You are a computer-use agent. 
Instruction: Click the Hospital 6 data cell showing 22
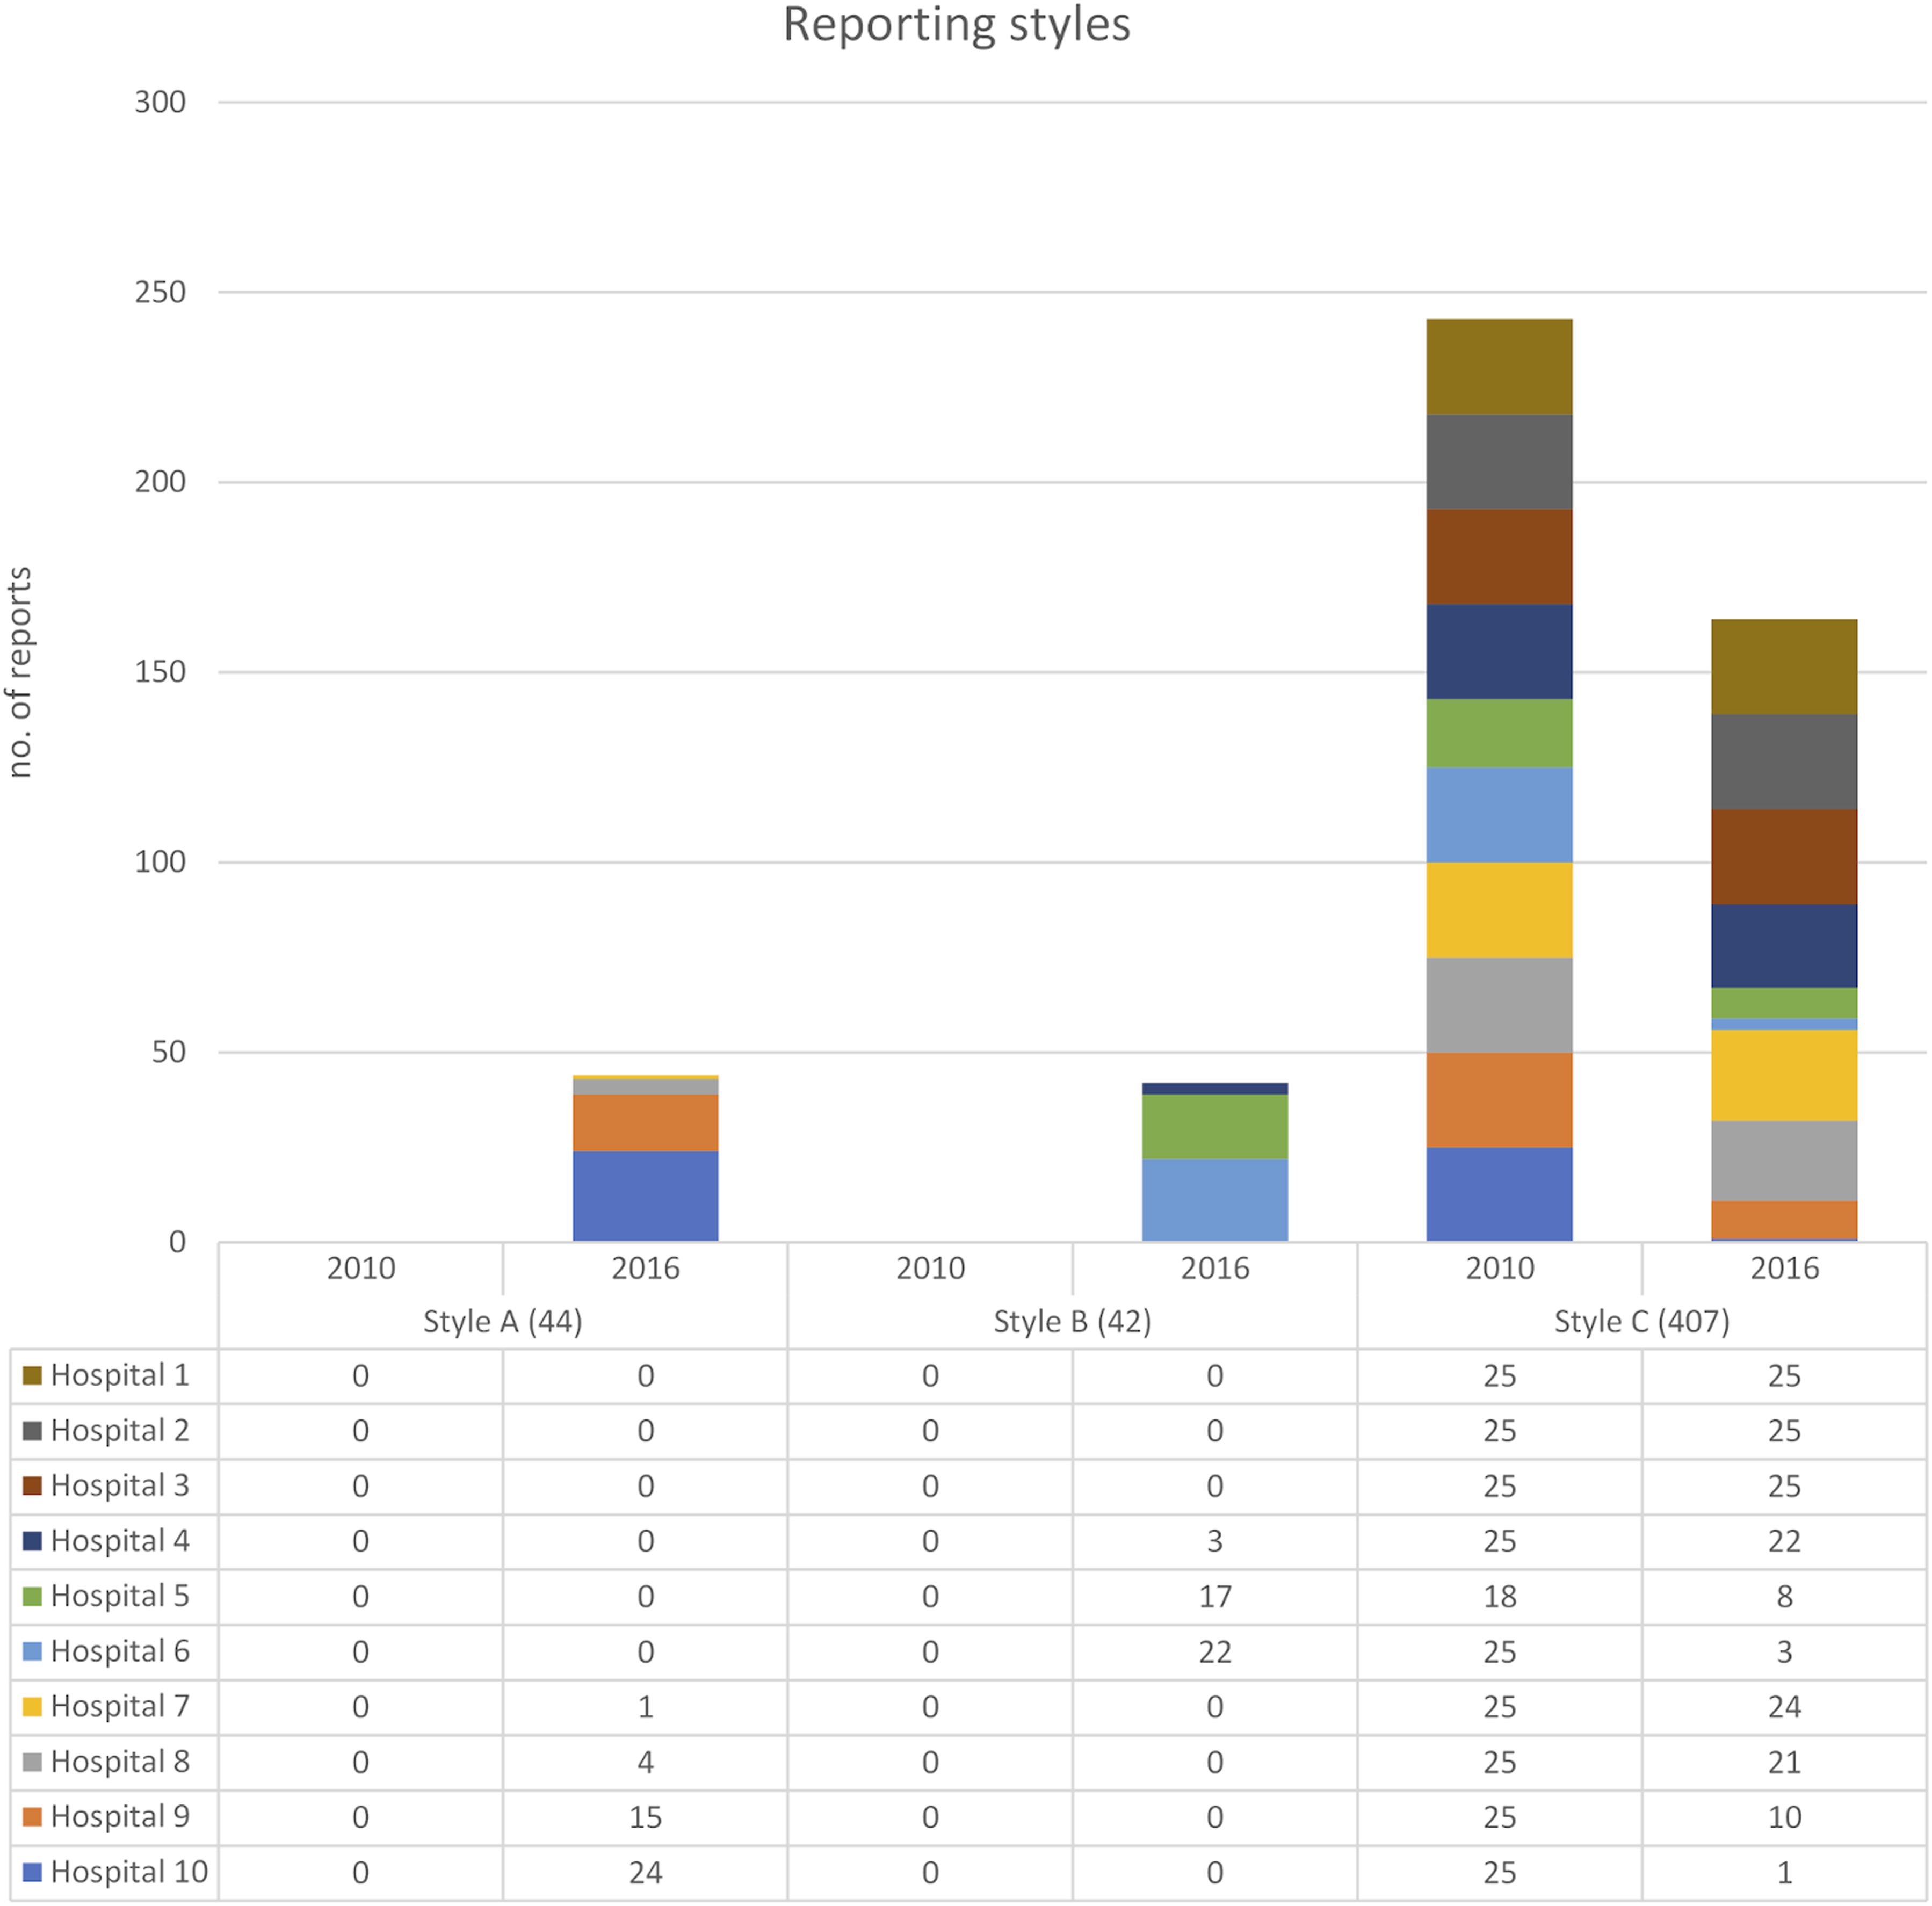pos(1214,1651)
